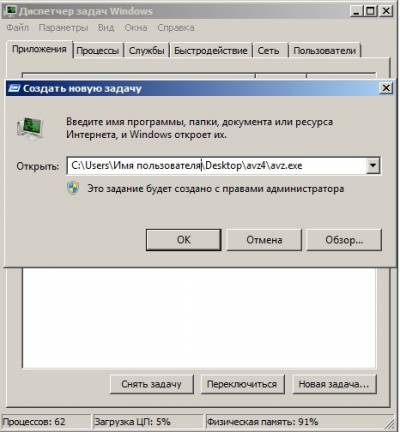400x432 pixels.
Task: Switch to the Службы tab
Action: (147, 51)
